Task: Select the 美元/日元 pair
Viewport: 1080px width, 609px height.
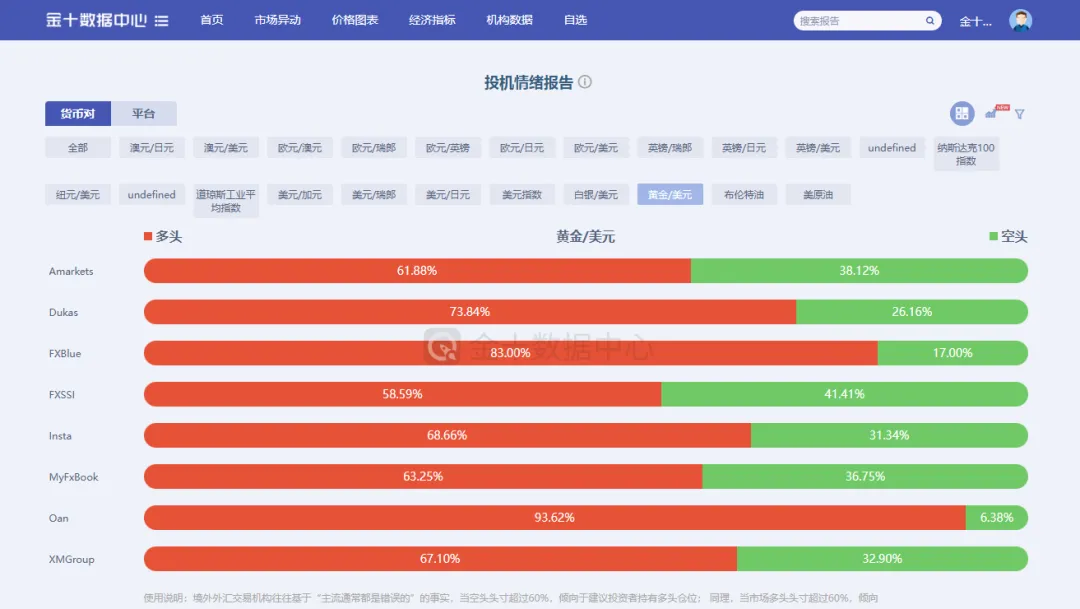Action: [x=448, y=194]
